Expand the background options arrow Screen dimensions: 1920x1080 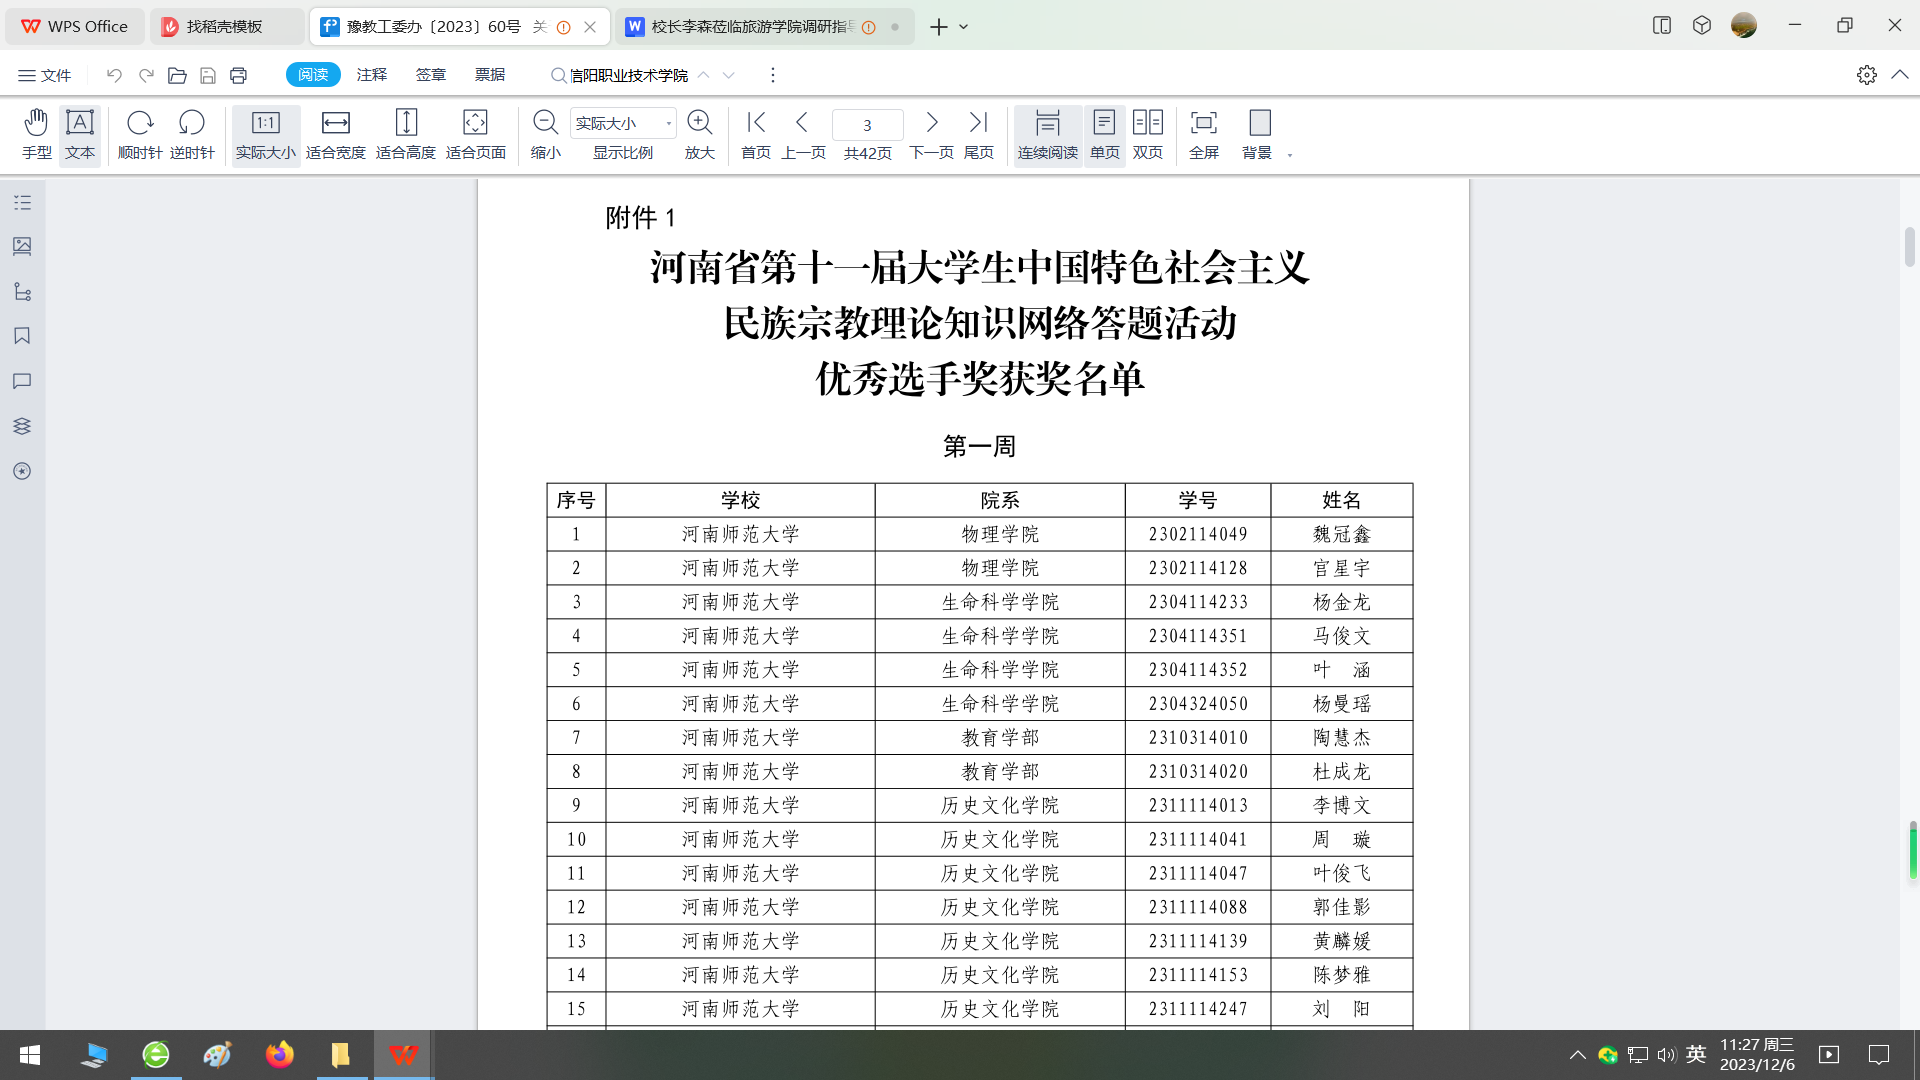coord(1290,155)
